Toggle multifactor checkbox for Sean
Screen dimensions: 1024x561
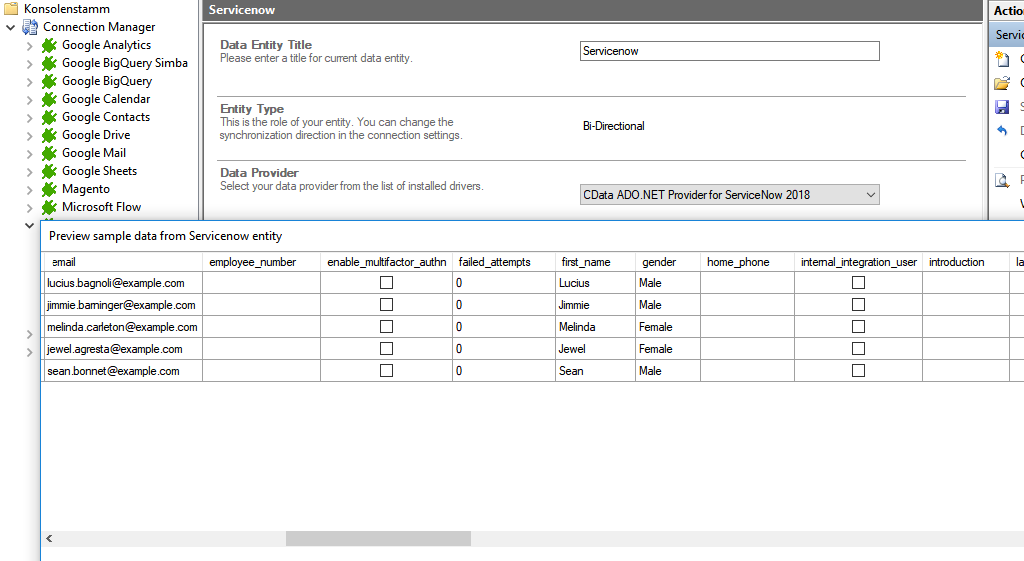click(387, 371)
